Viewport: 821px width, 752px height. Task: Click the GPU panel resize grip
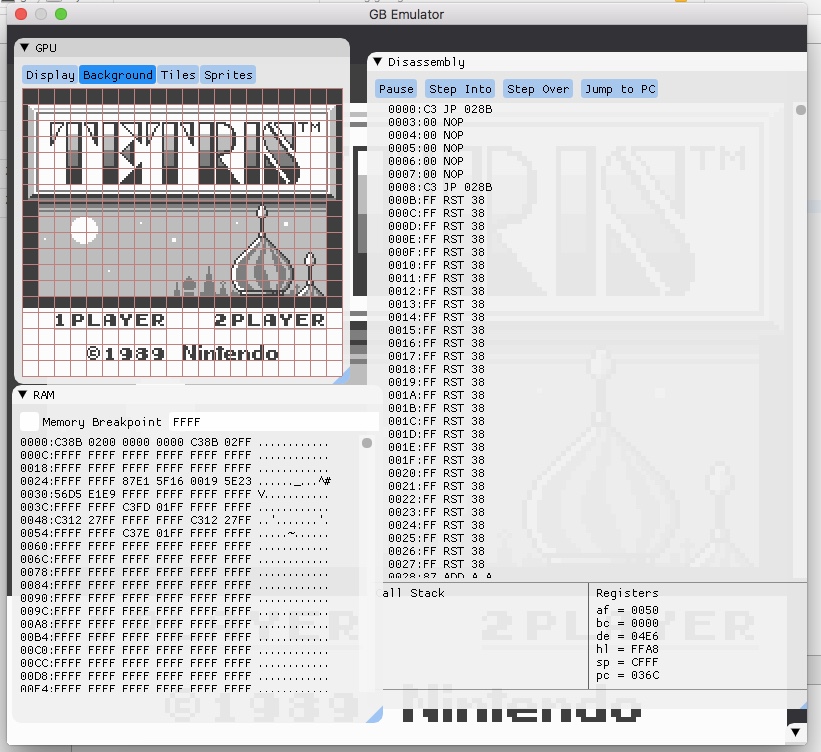coord(343,377)
